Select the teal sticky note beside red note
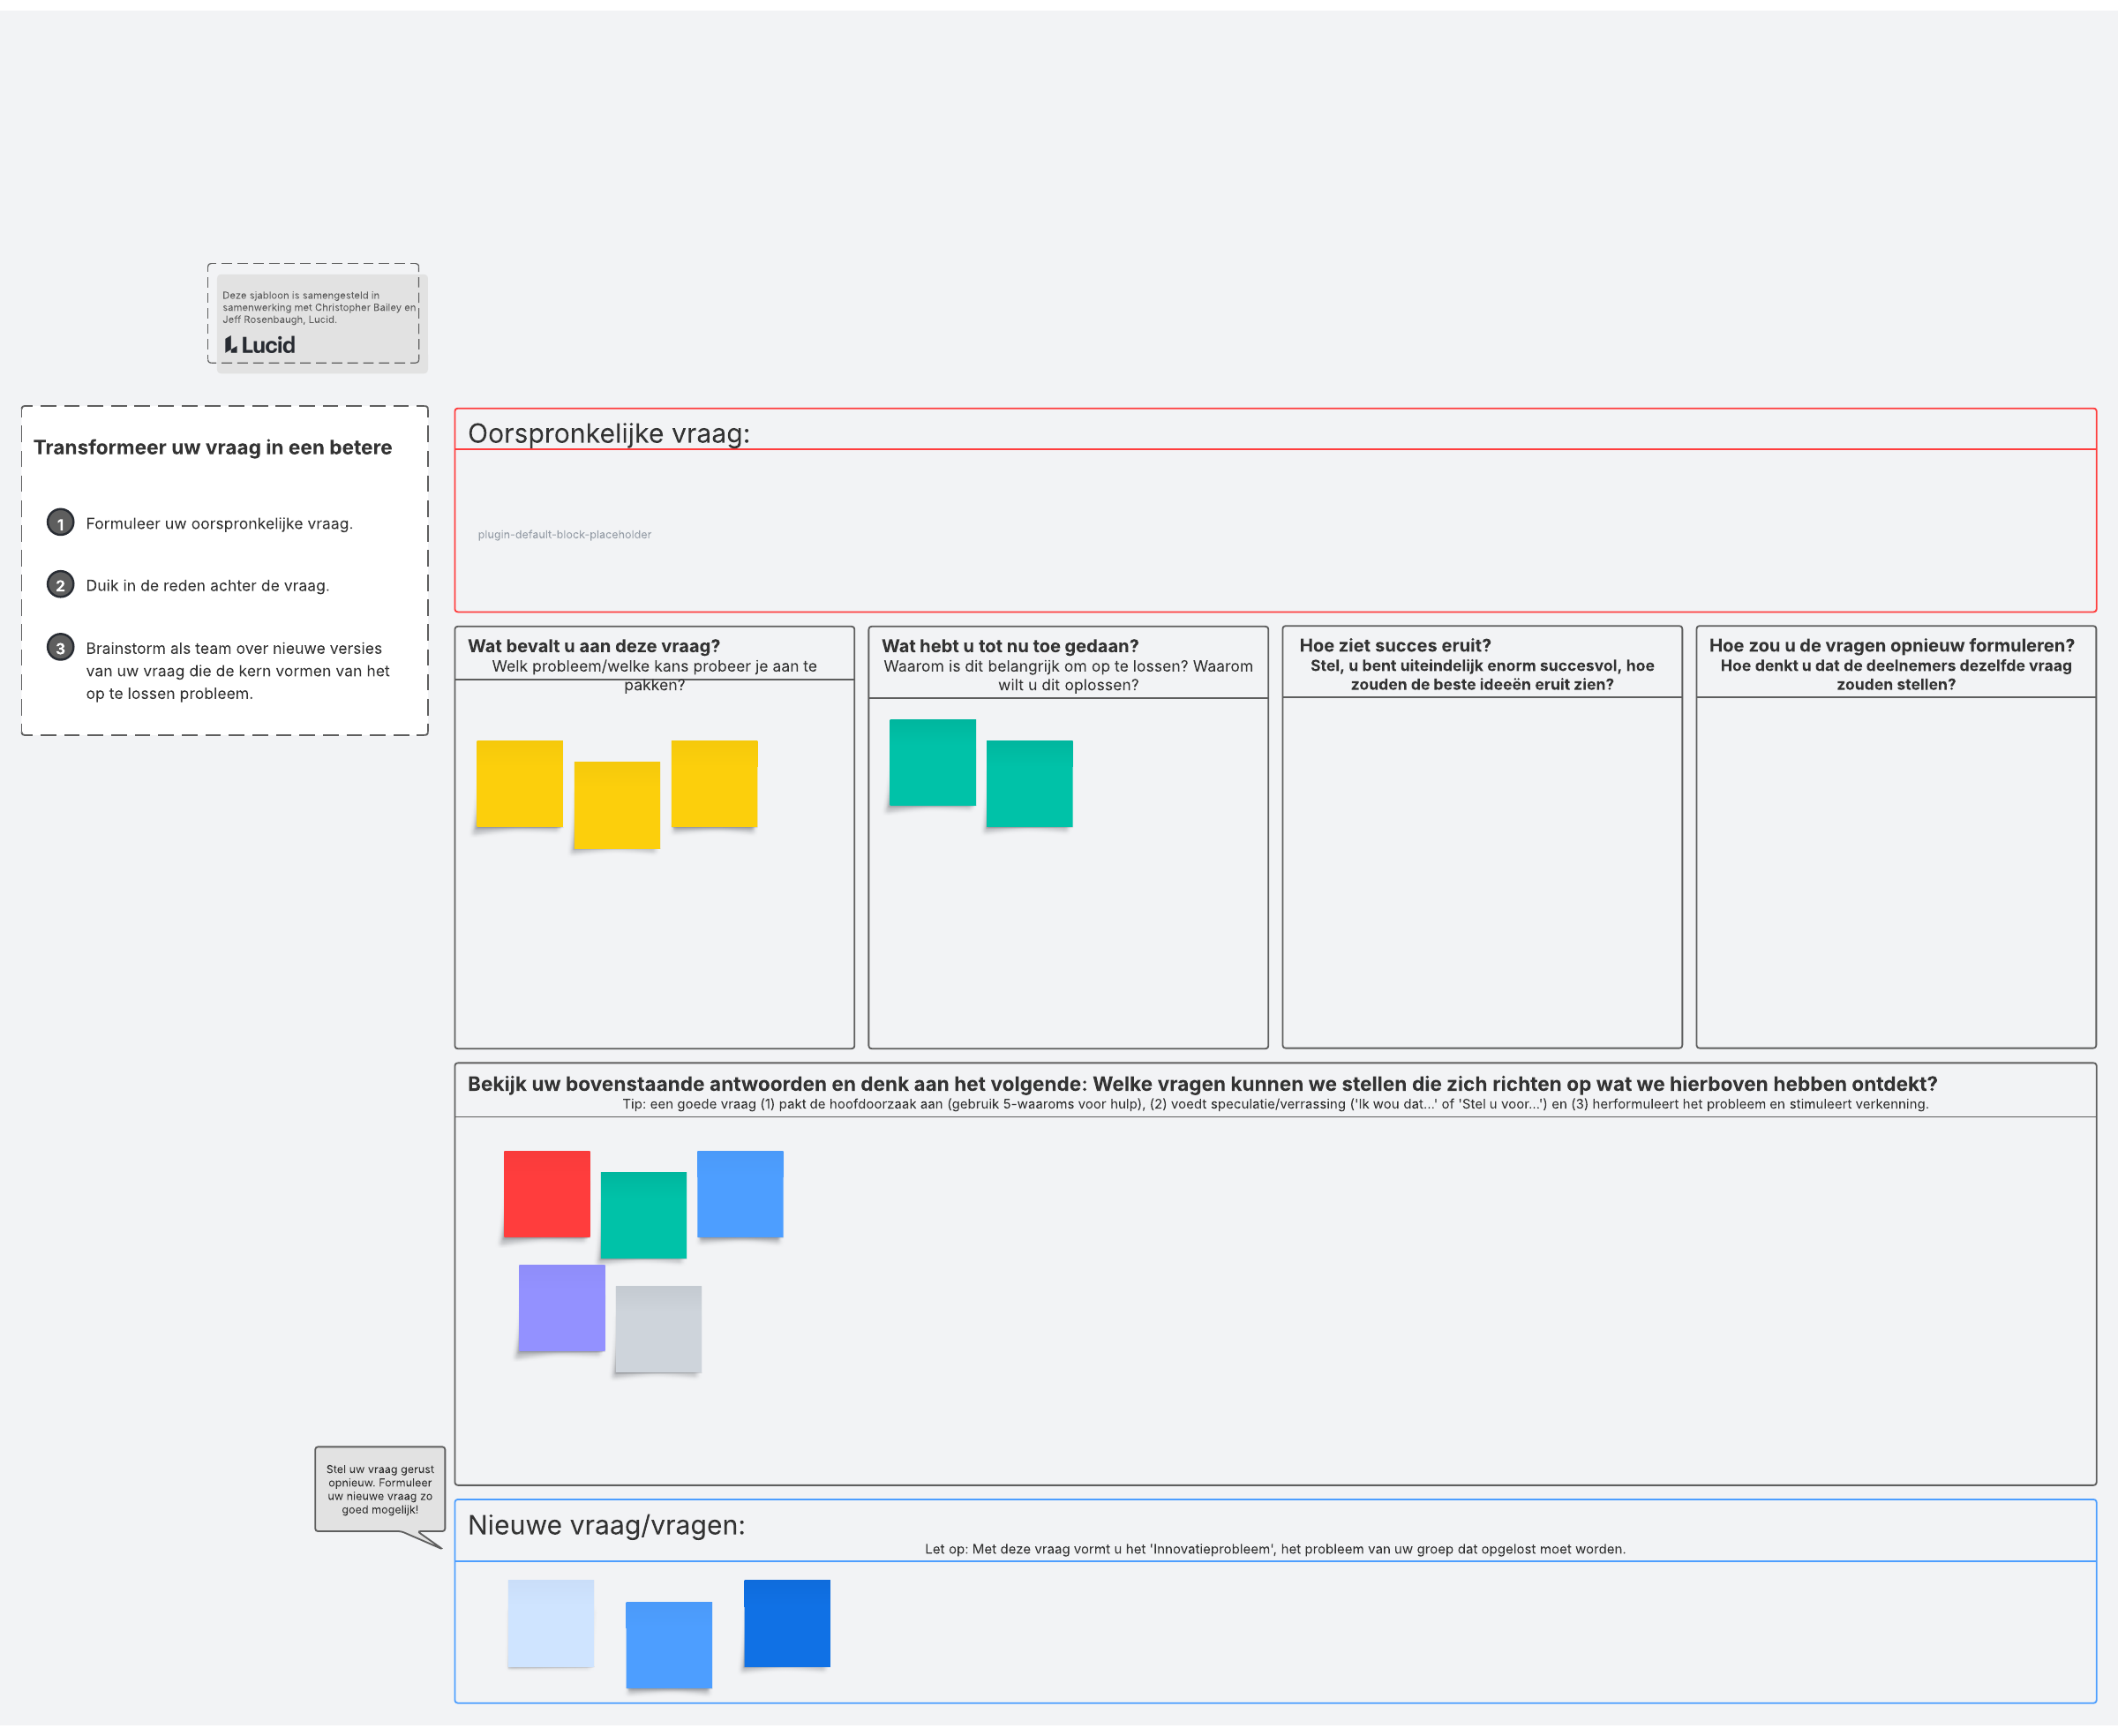The image size is (2118, 1736). 643,1214
